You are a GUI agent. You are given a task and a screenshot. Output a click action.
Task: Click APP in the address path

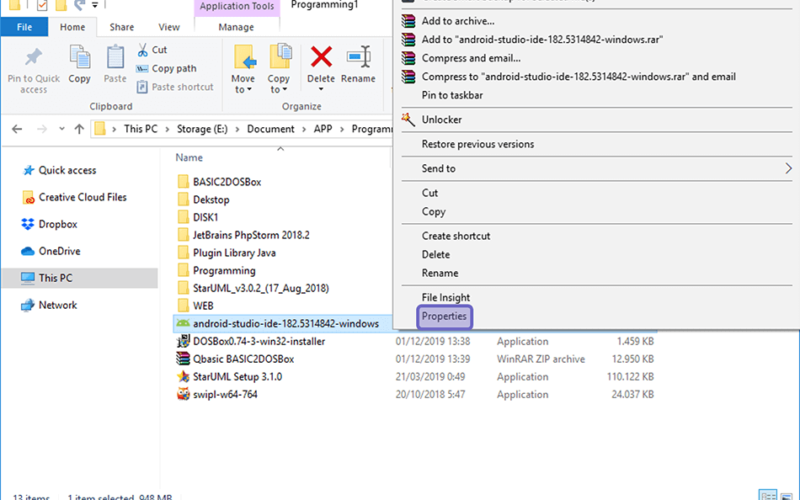click(x=323, y=129)
